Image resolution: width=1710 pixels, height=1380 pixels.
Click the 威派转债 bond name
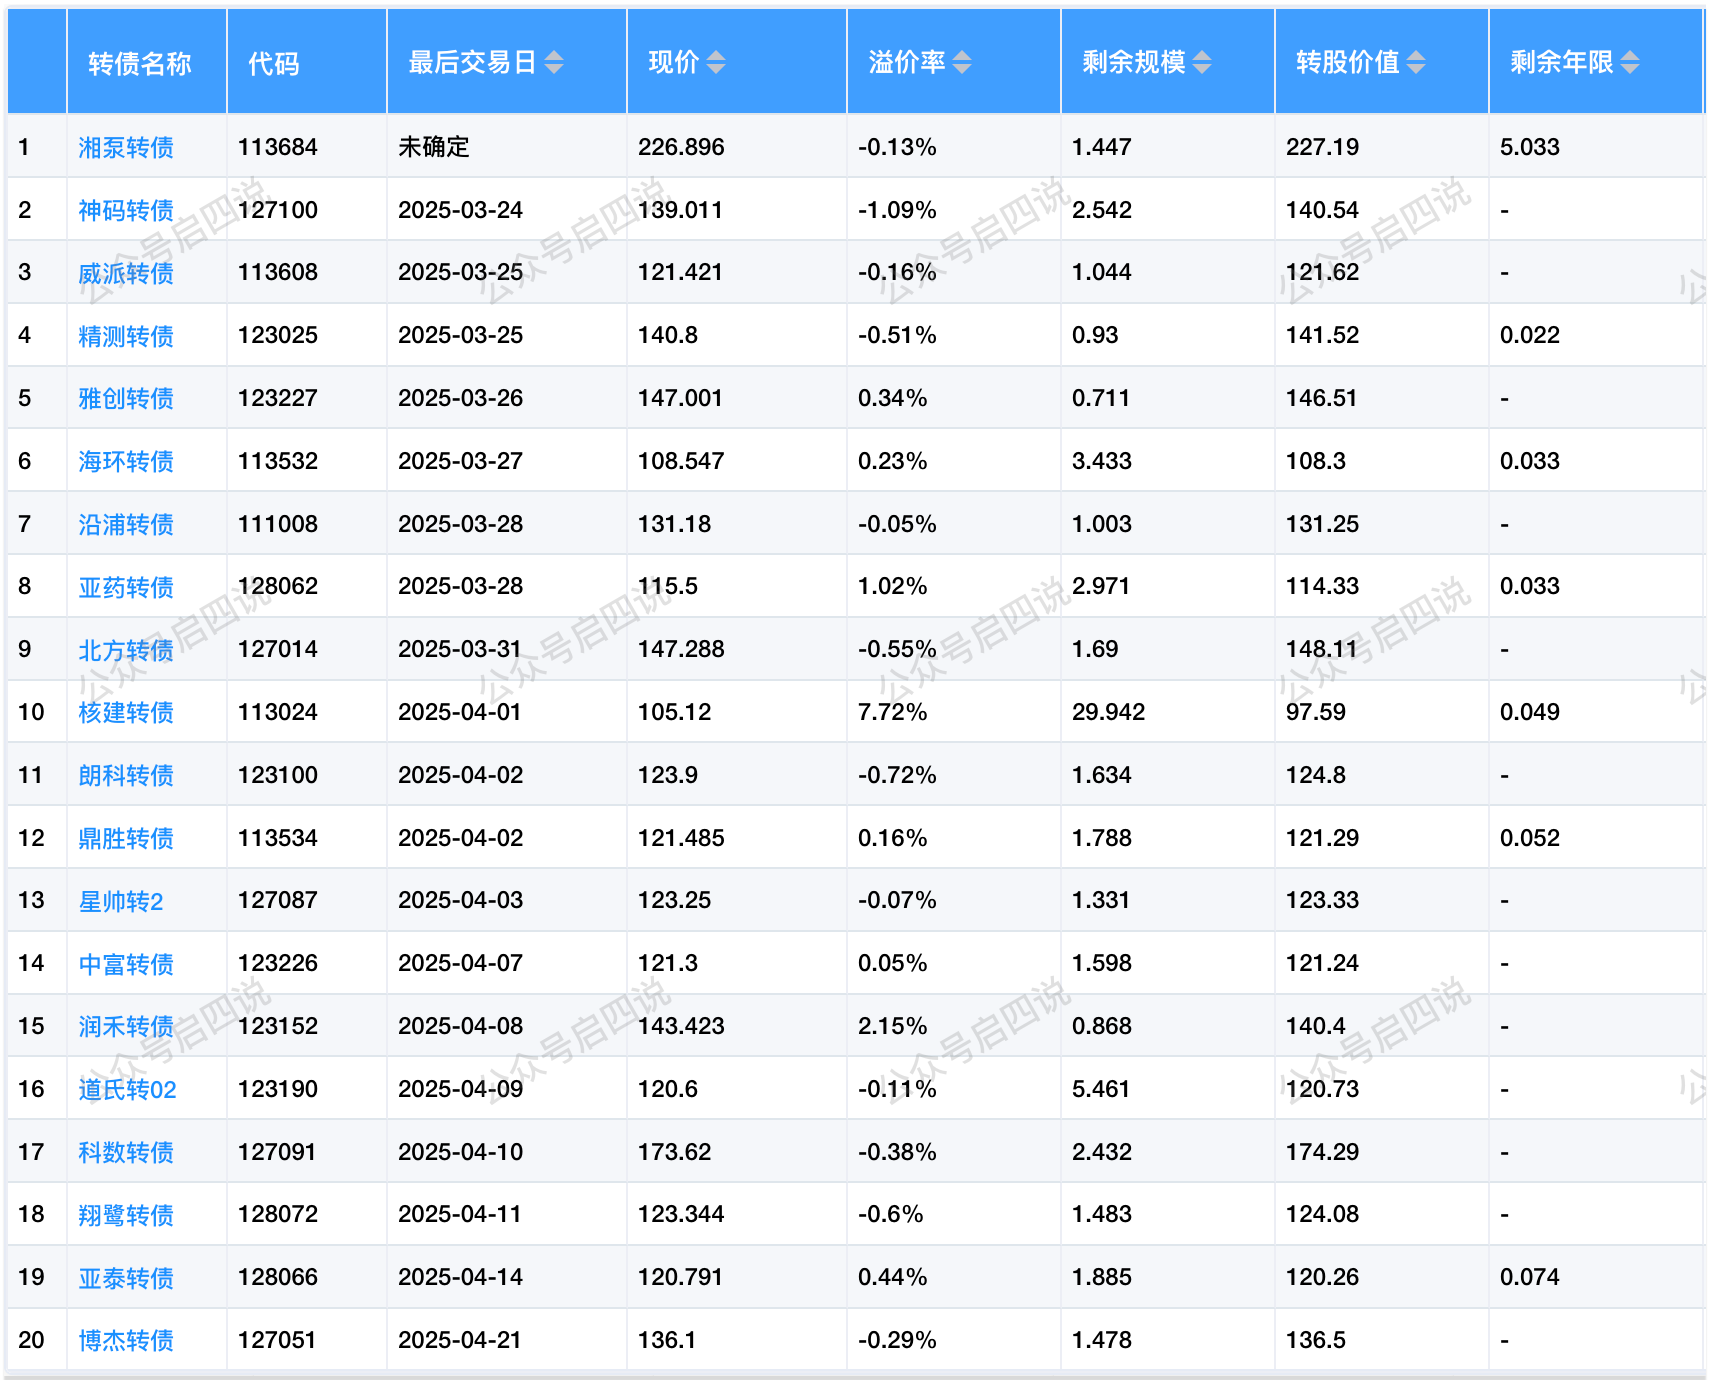point(126,273)
